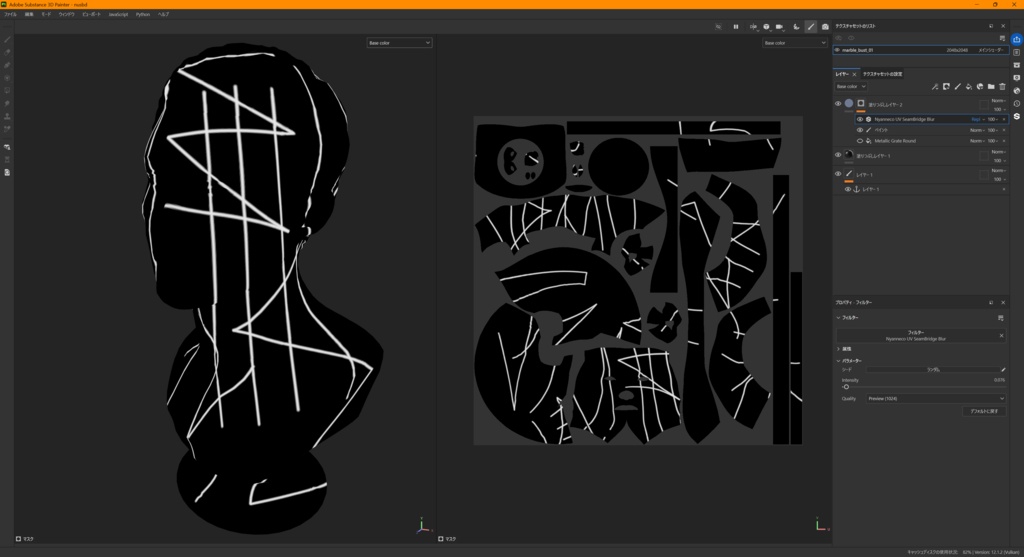This screenshot has height=557, width=1024.
Task: Click the add smart material icon
Action: (x=980, y=86)
